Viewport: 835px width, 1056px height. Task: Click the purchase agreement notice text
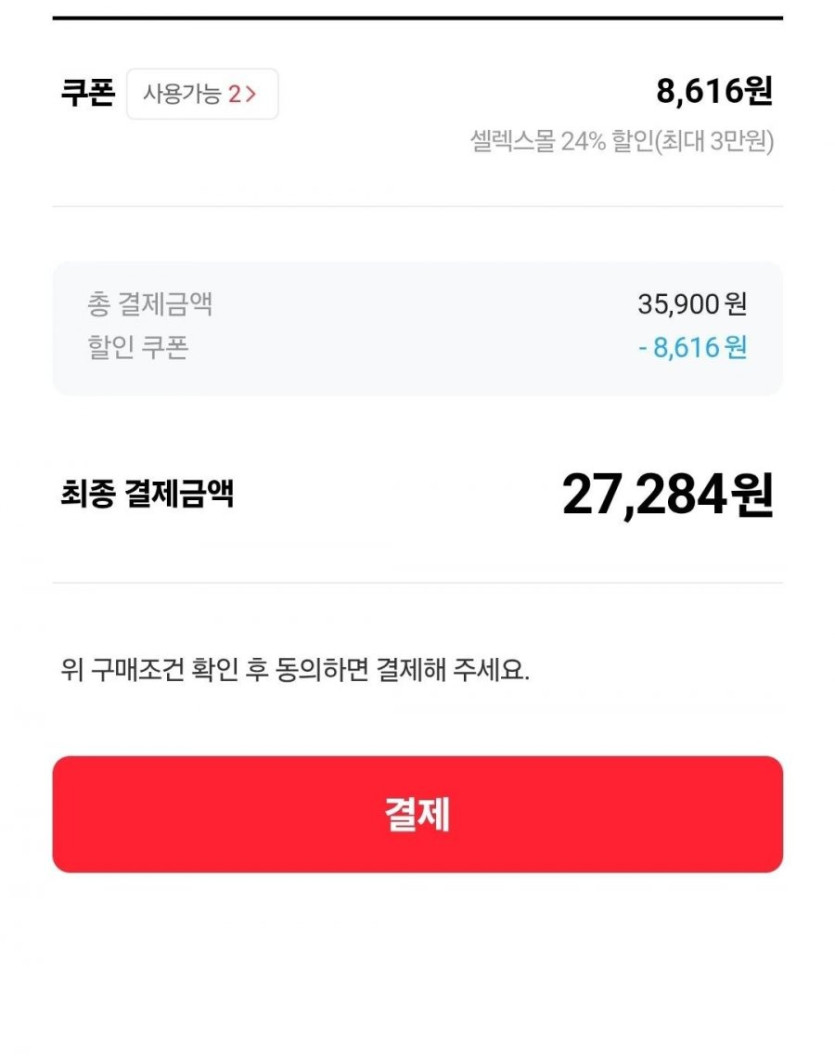point(295,669)
